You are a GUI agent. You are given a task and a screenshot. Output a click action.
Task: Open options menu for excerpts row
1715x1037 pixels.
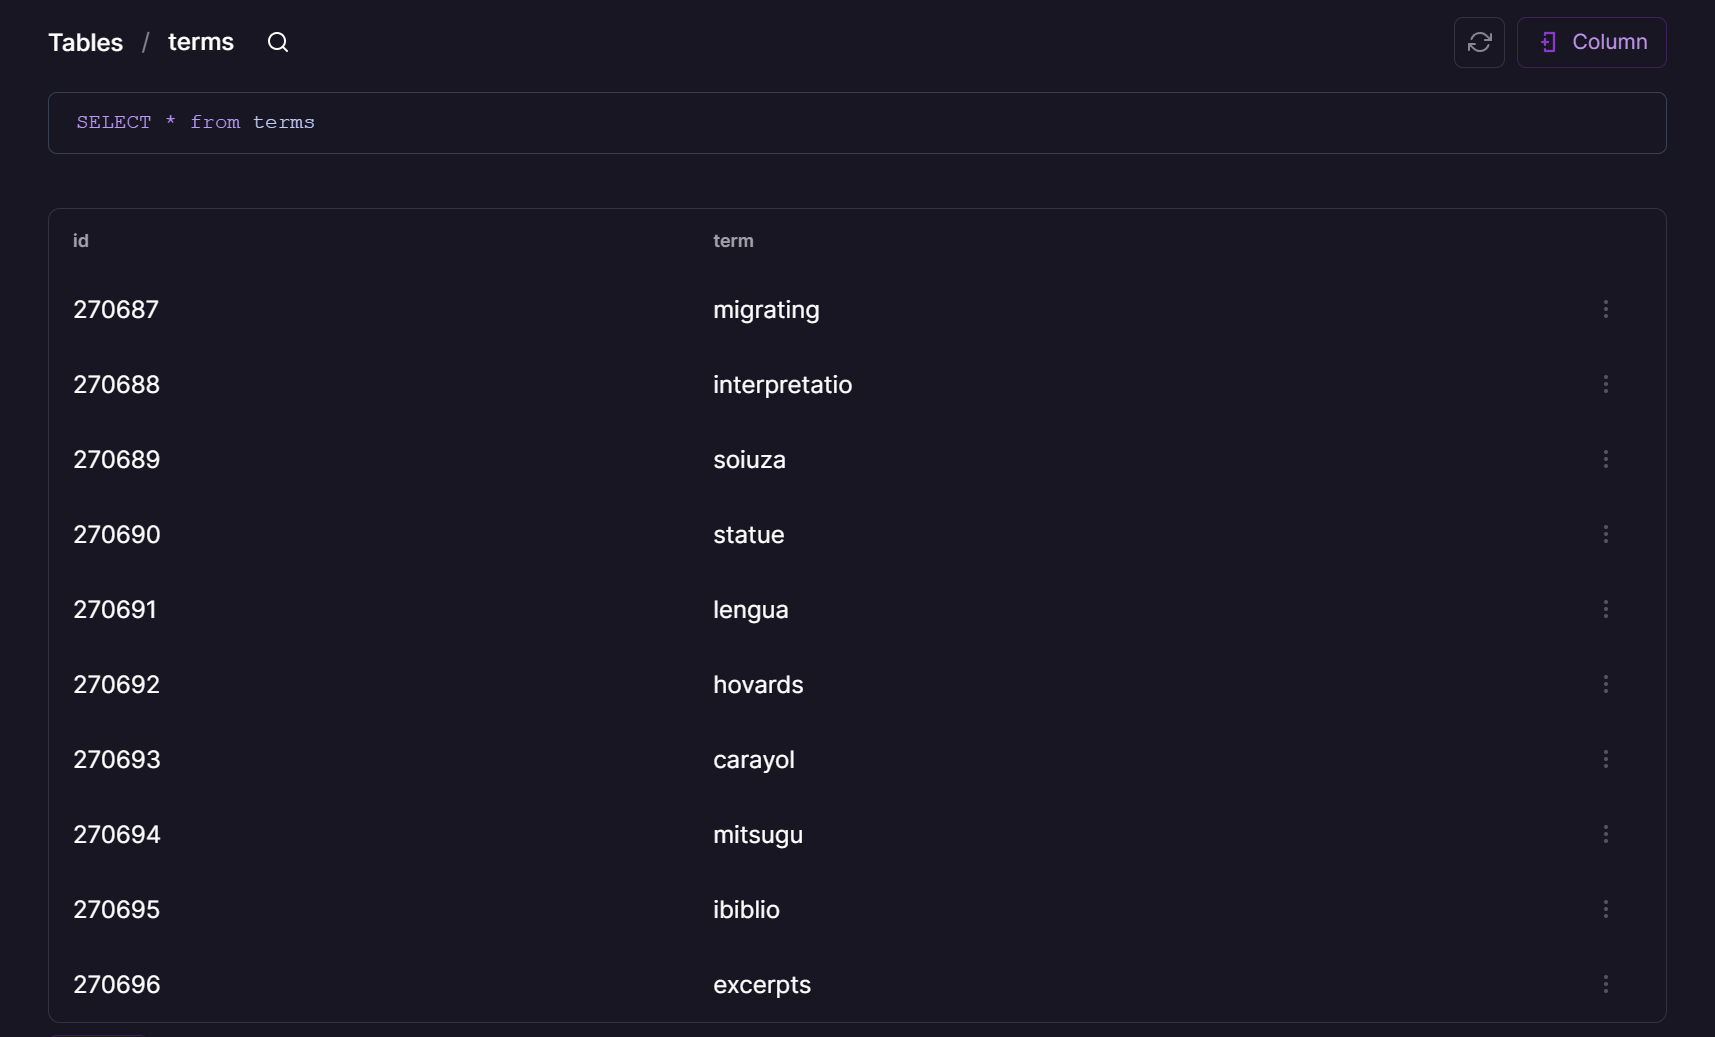pos(1606,984)
